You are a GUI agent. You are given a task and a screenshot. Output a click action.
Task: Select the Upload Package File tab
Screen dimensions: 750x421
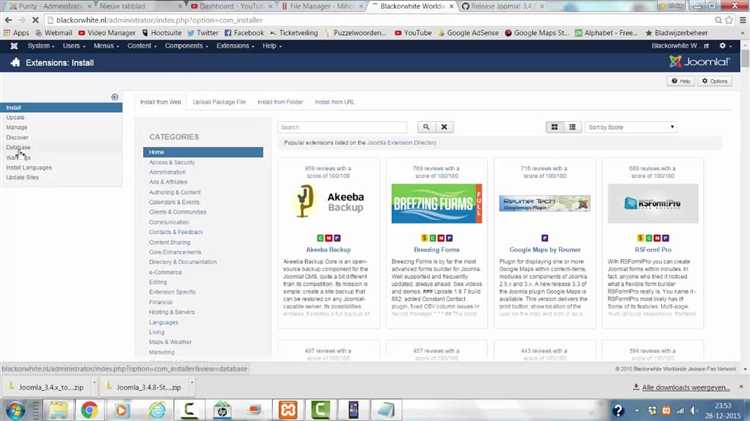(219, 102)
